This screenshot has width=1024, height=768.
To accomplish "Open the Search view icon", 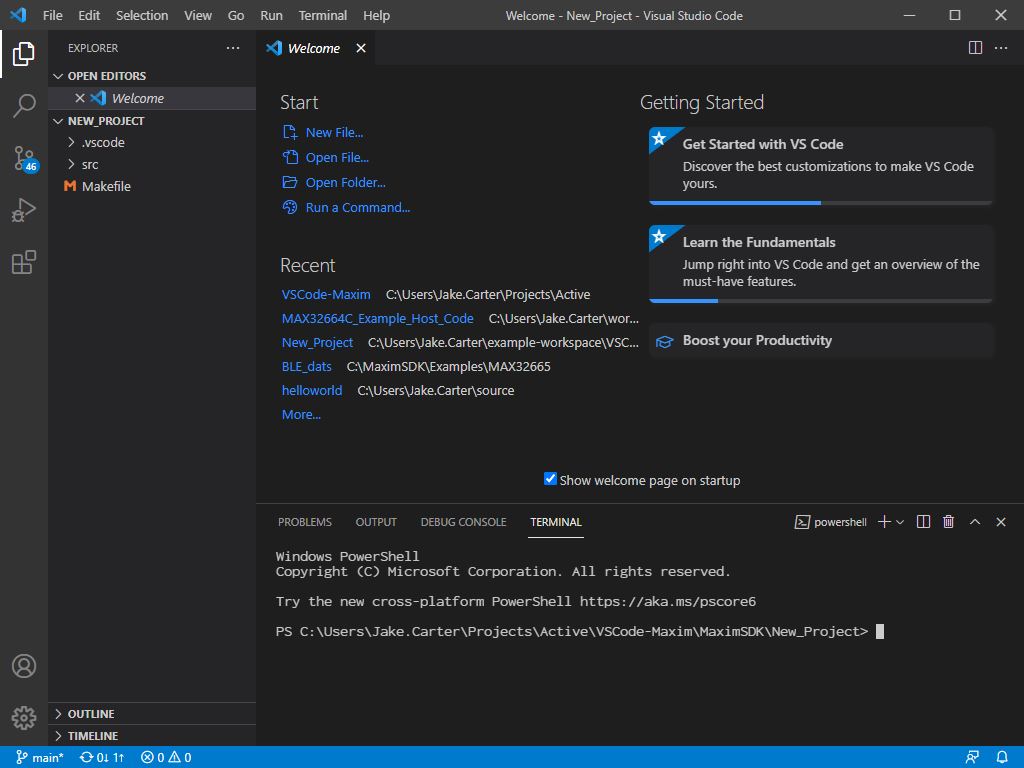I will click(x=24, y=105).
